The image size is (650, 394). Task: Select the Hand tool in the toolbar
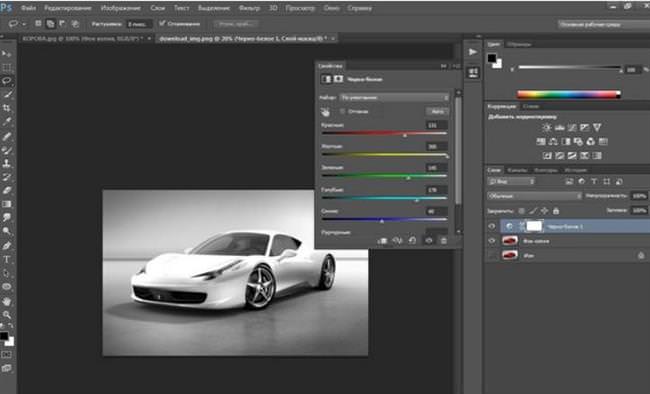7,301
